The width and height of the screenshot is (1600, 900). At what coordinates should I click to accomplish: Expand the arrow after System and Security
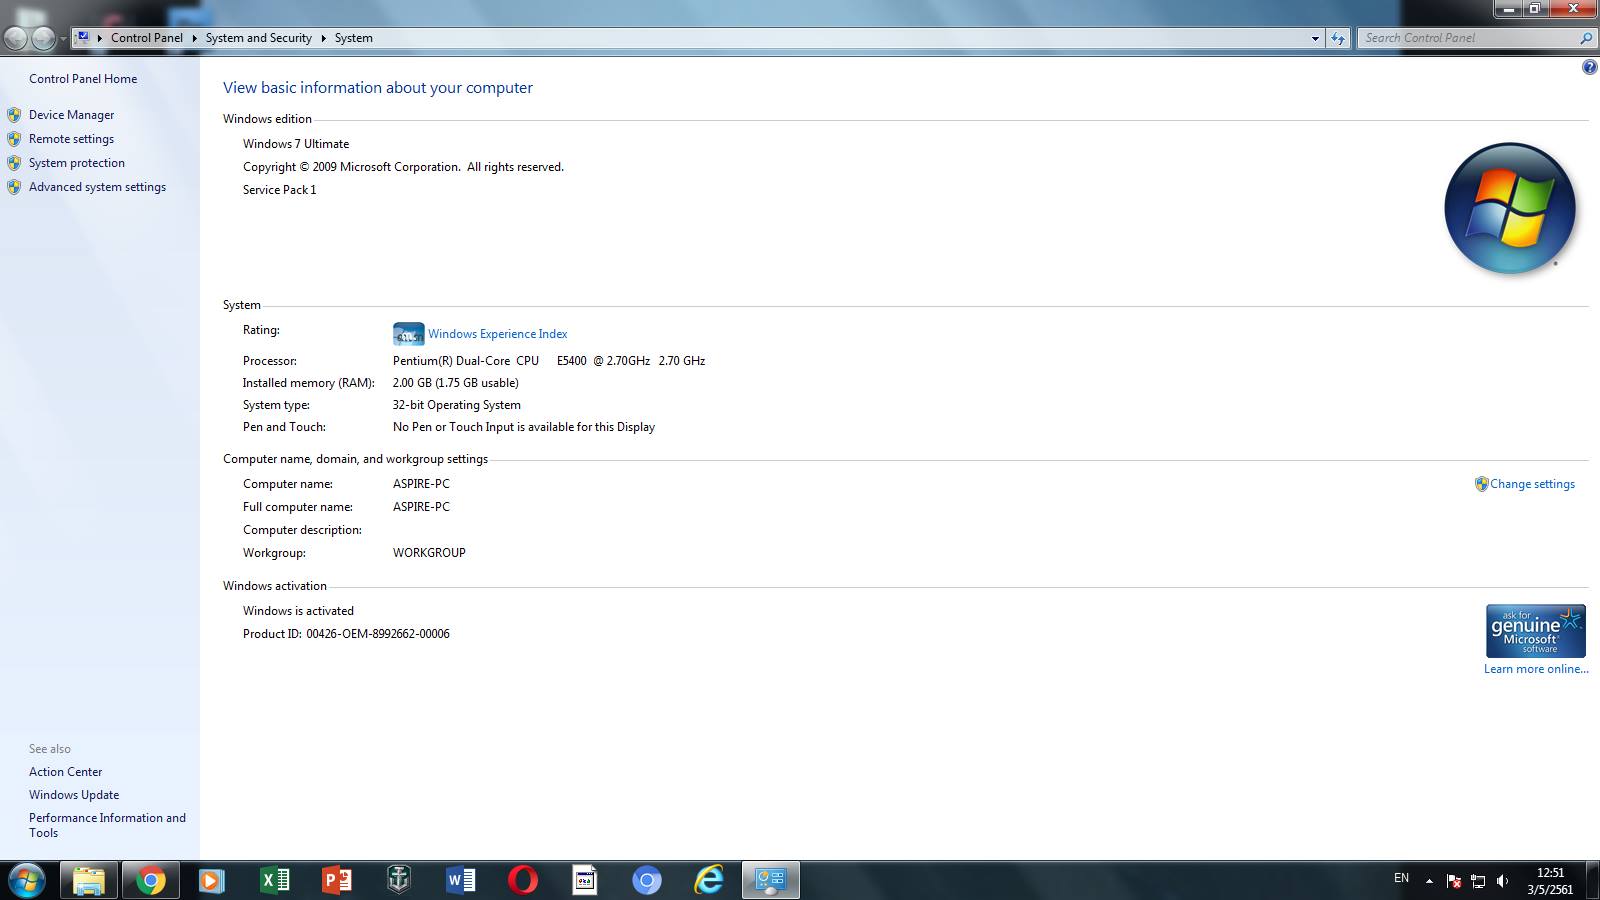[x=323, y=38]
